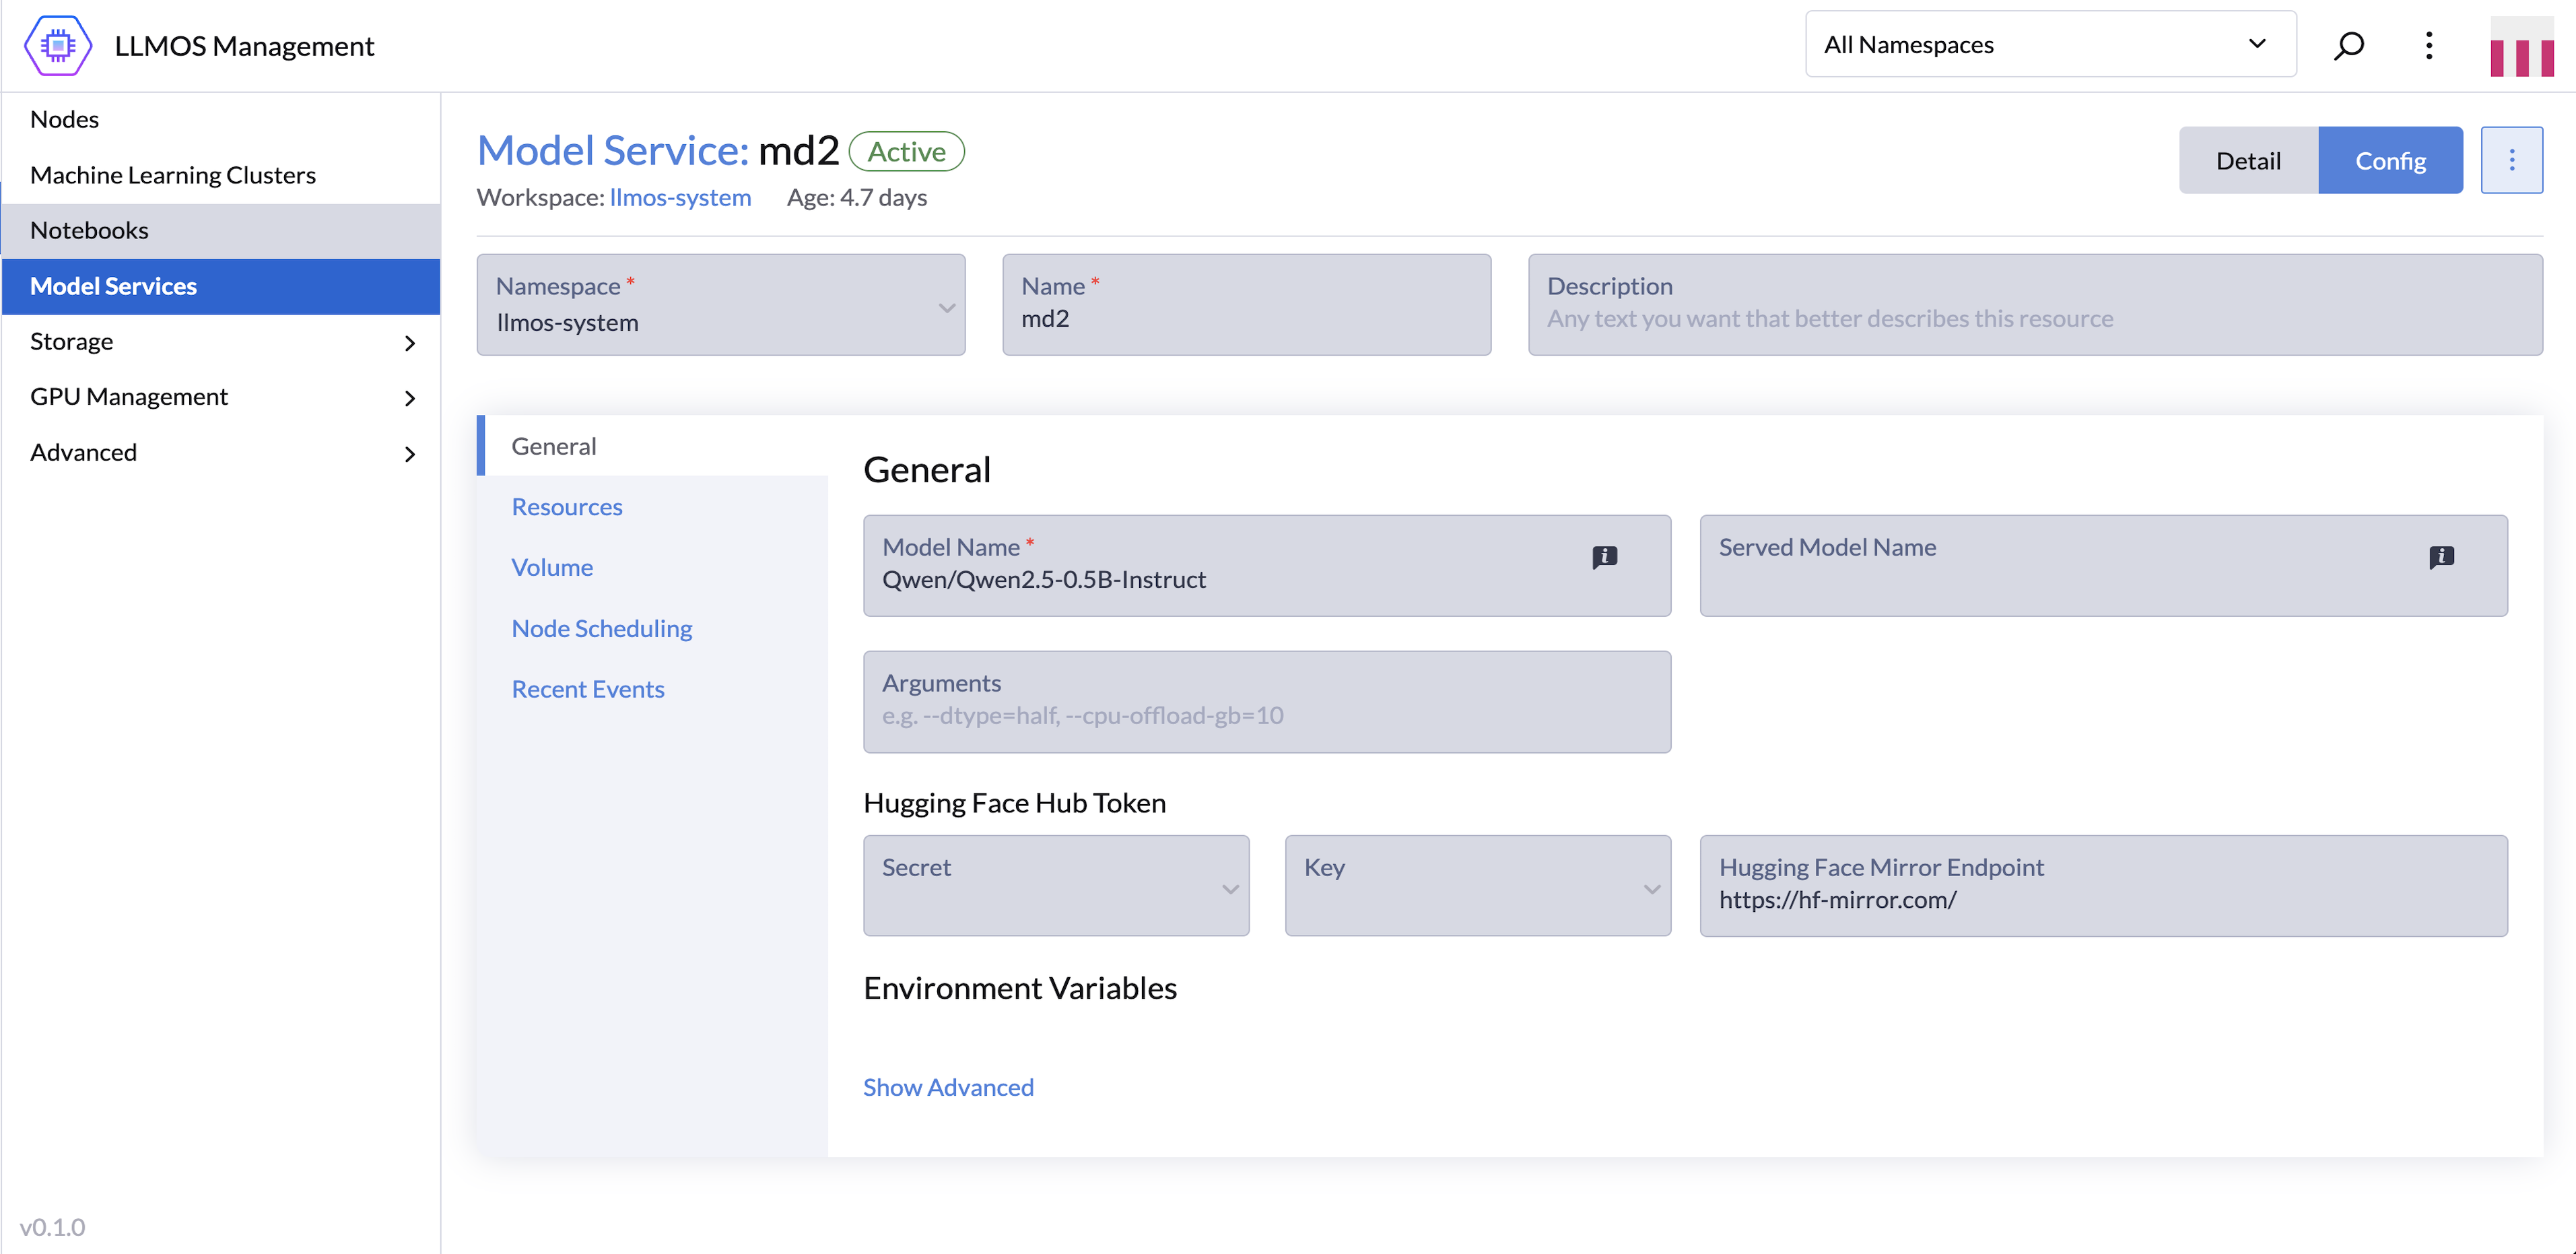Open the llmos-system workspace link

pyautogui.click(x=680, y=197)
